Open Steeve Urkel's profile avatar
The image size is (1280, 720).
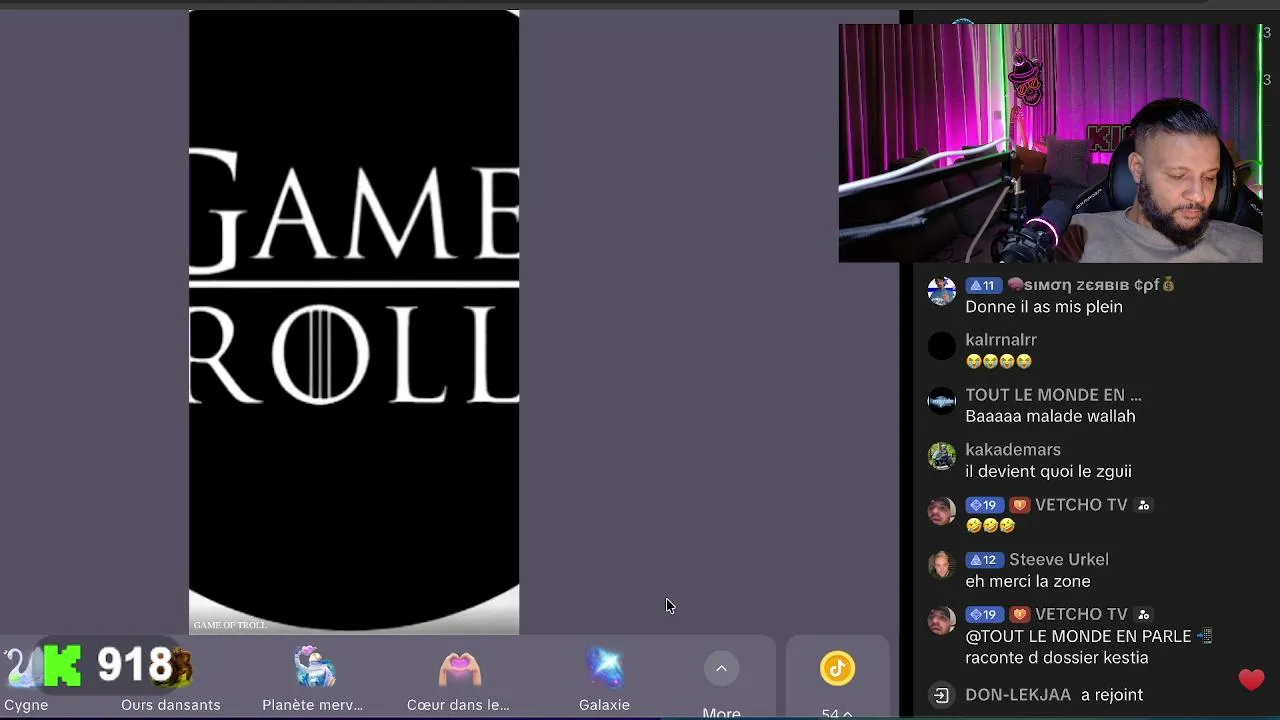942,566
